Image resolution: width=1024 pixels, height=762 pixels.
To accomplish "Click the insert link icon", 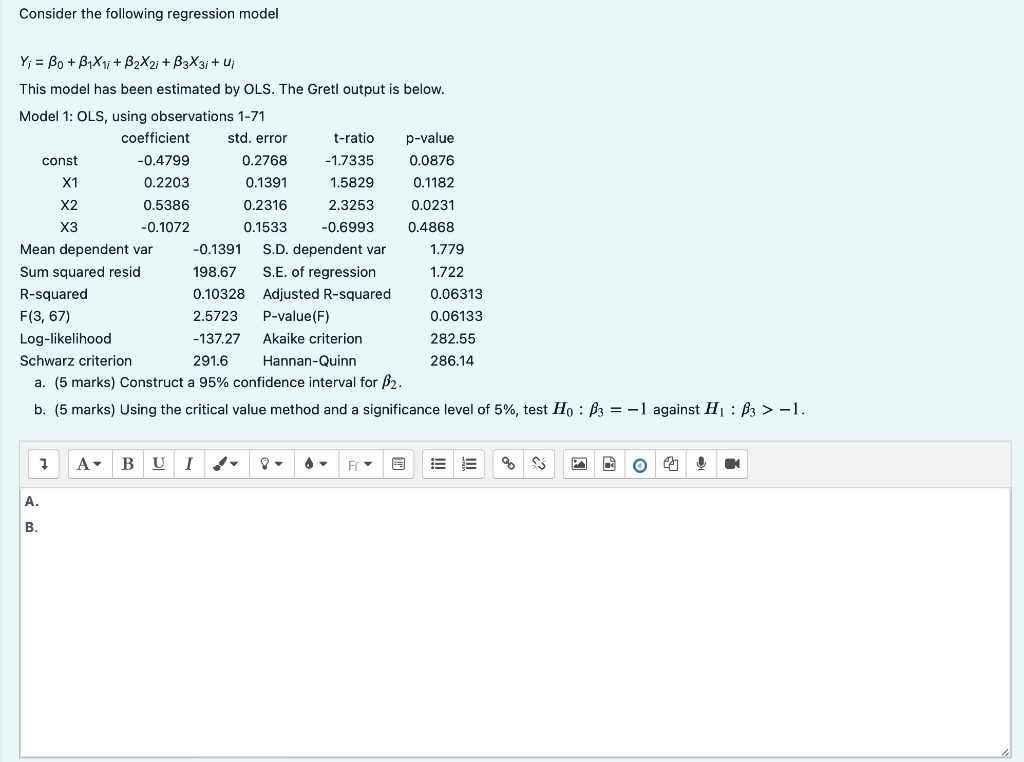I will point(509,463).
